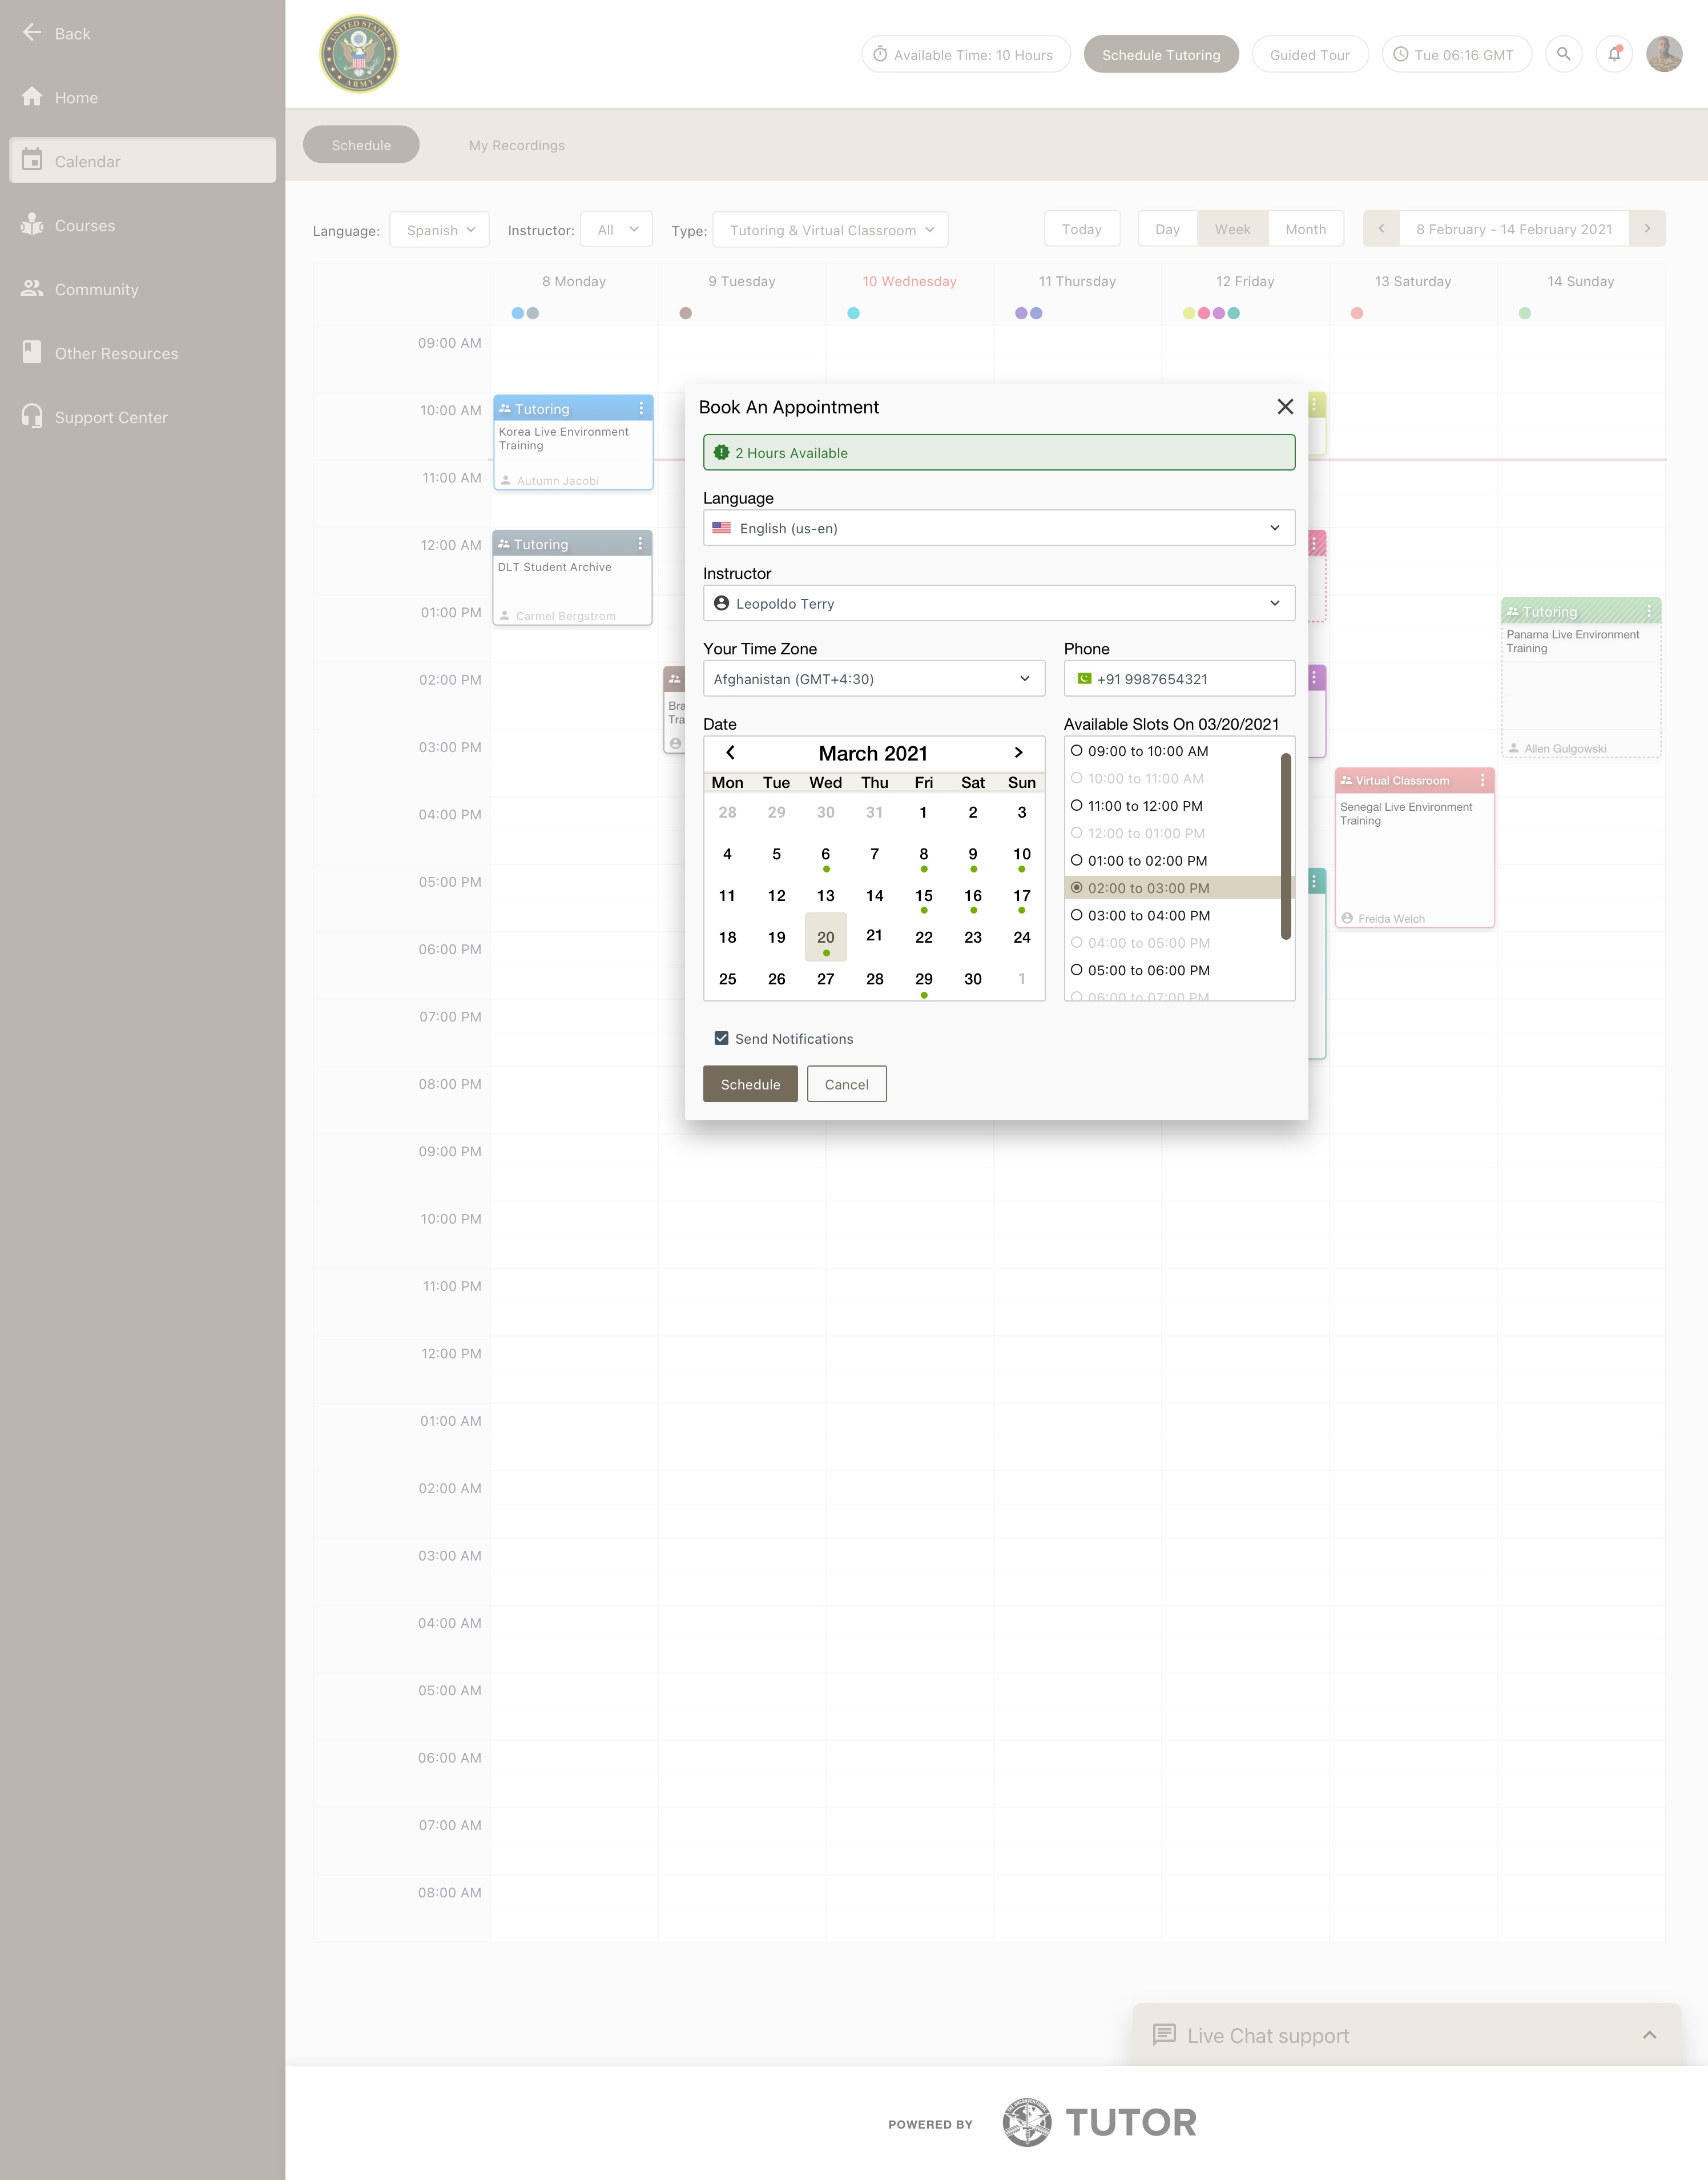
Task: Switch calendar to Month view
Action: (1305, 229)
